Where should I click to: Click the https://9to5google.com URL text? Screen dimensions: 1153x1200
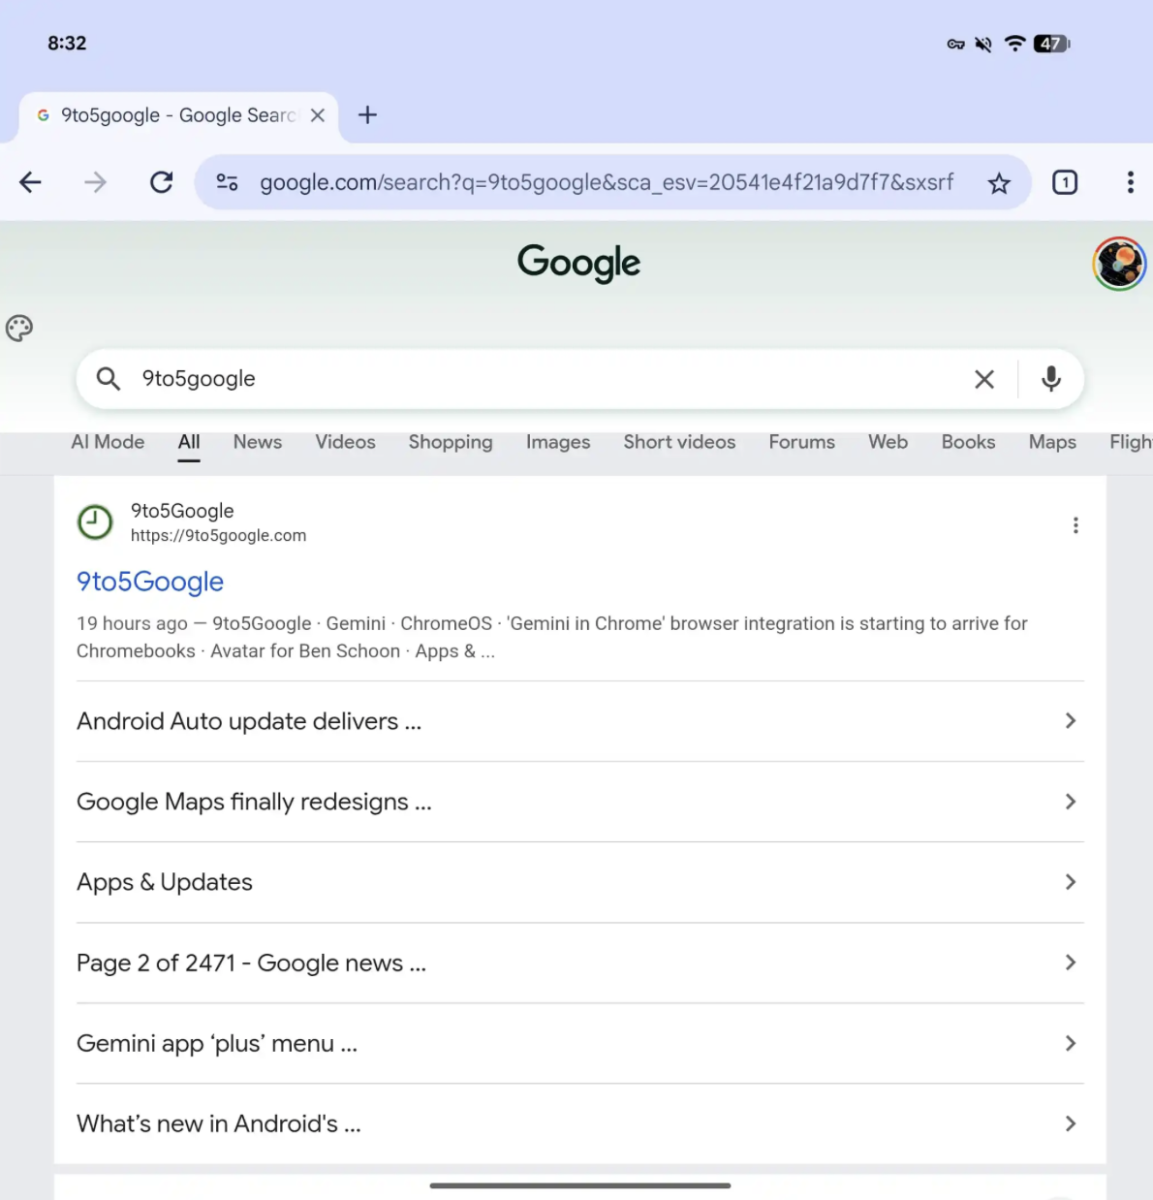(218, 536)
